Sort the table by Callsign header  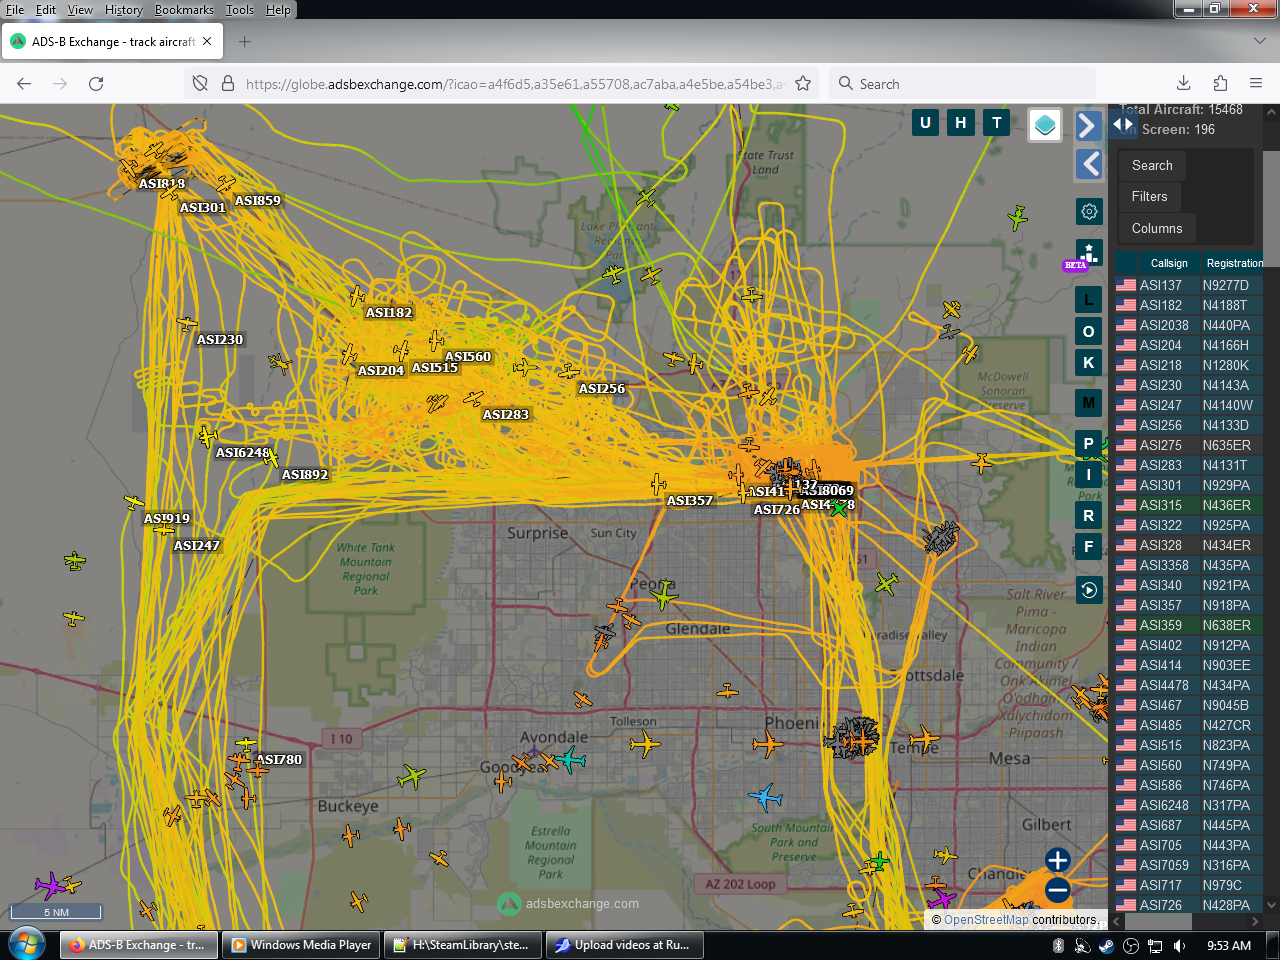(x=1169, y=263)
